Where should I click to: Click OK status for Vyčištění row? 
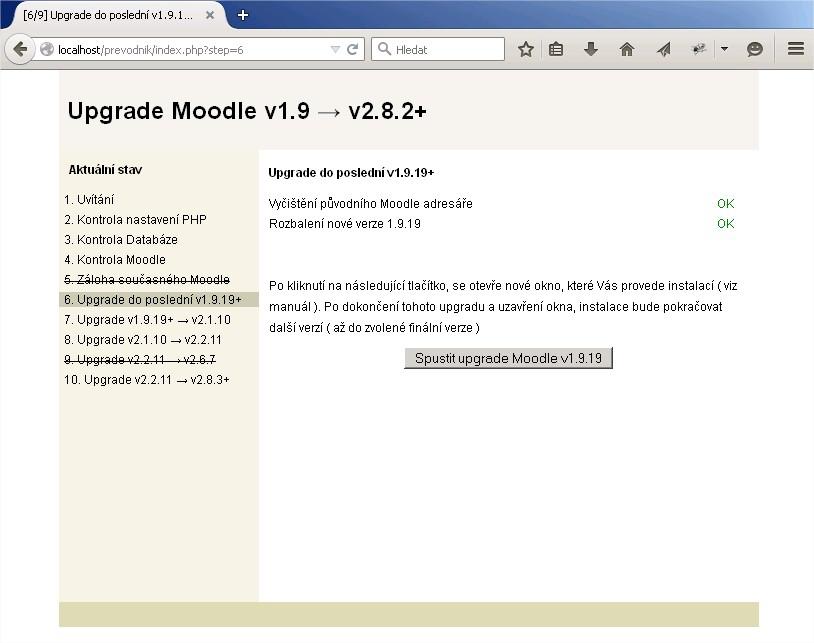pyautogui.click(x=726, y=203)
